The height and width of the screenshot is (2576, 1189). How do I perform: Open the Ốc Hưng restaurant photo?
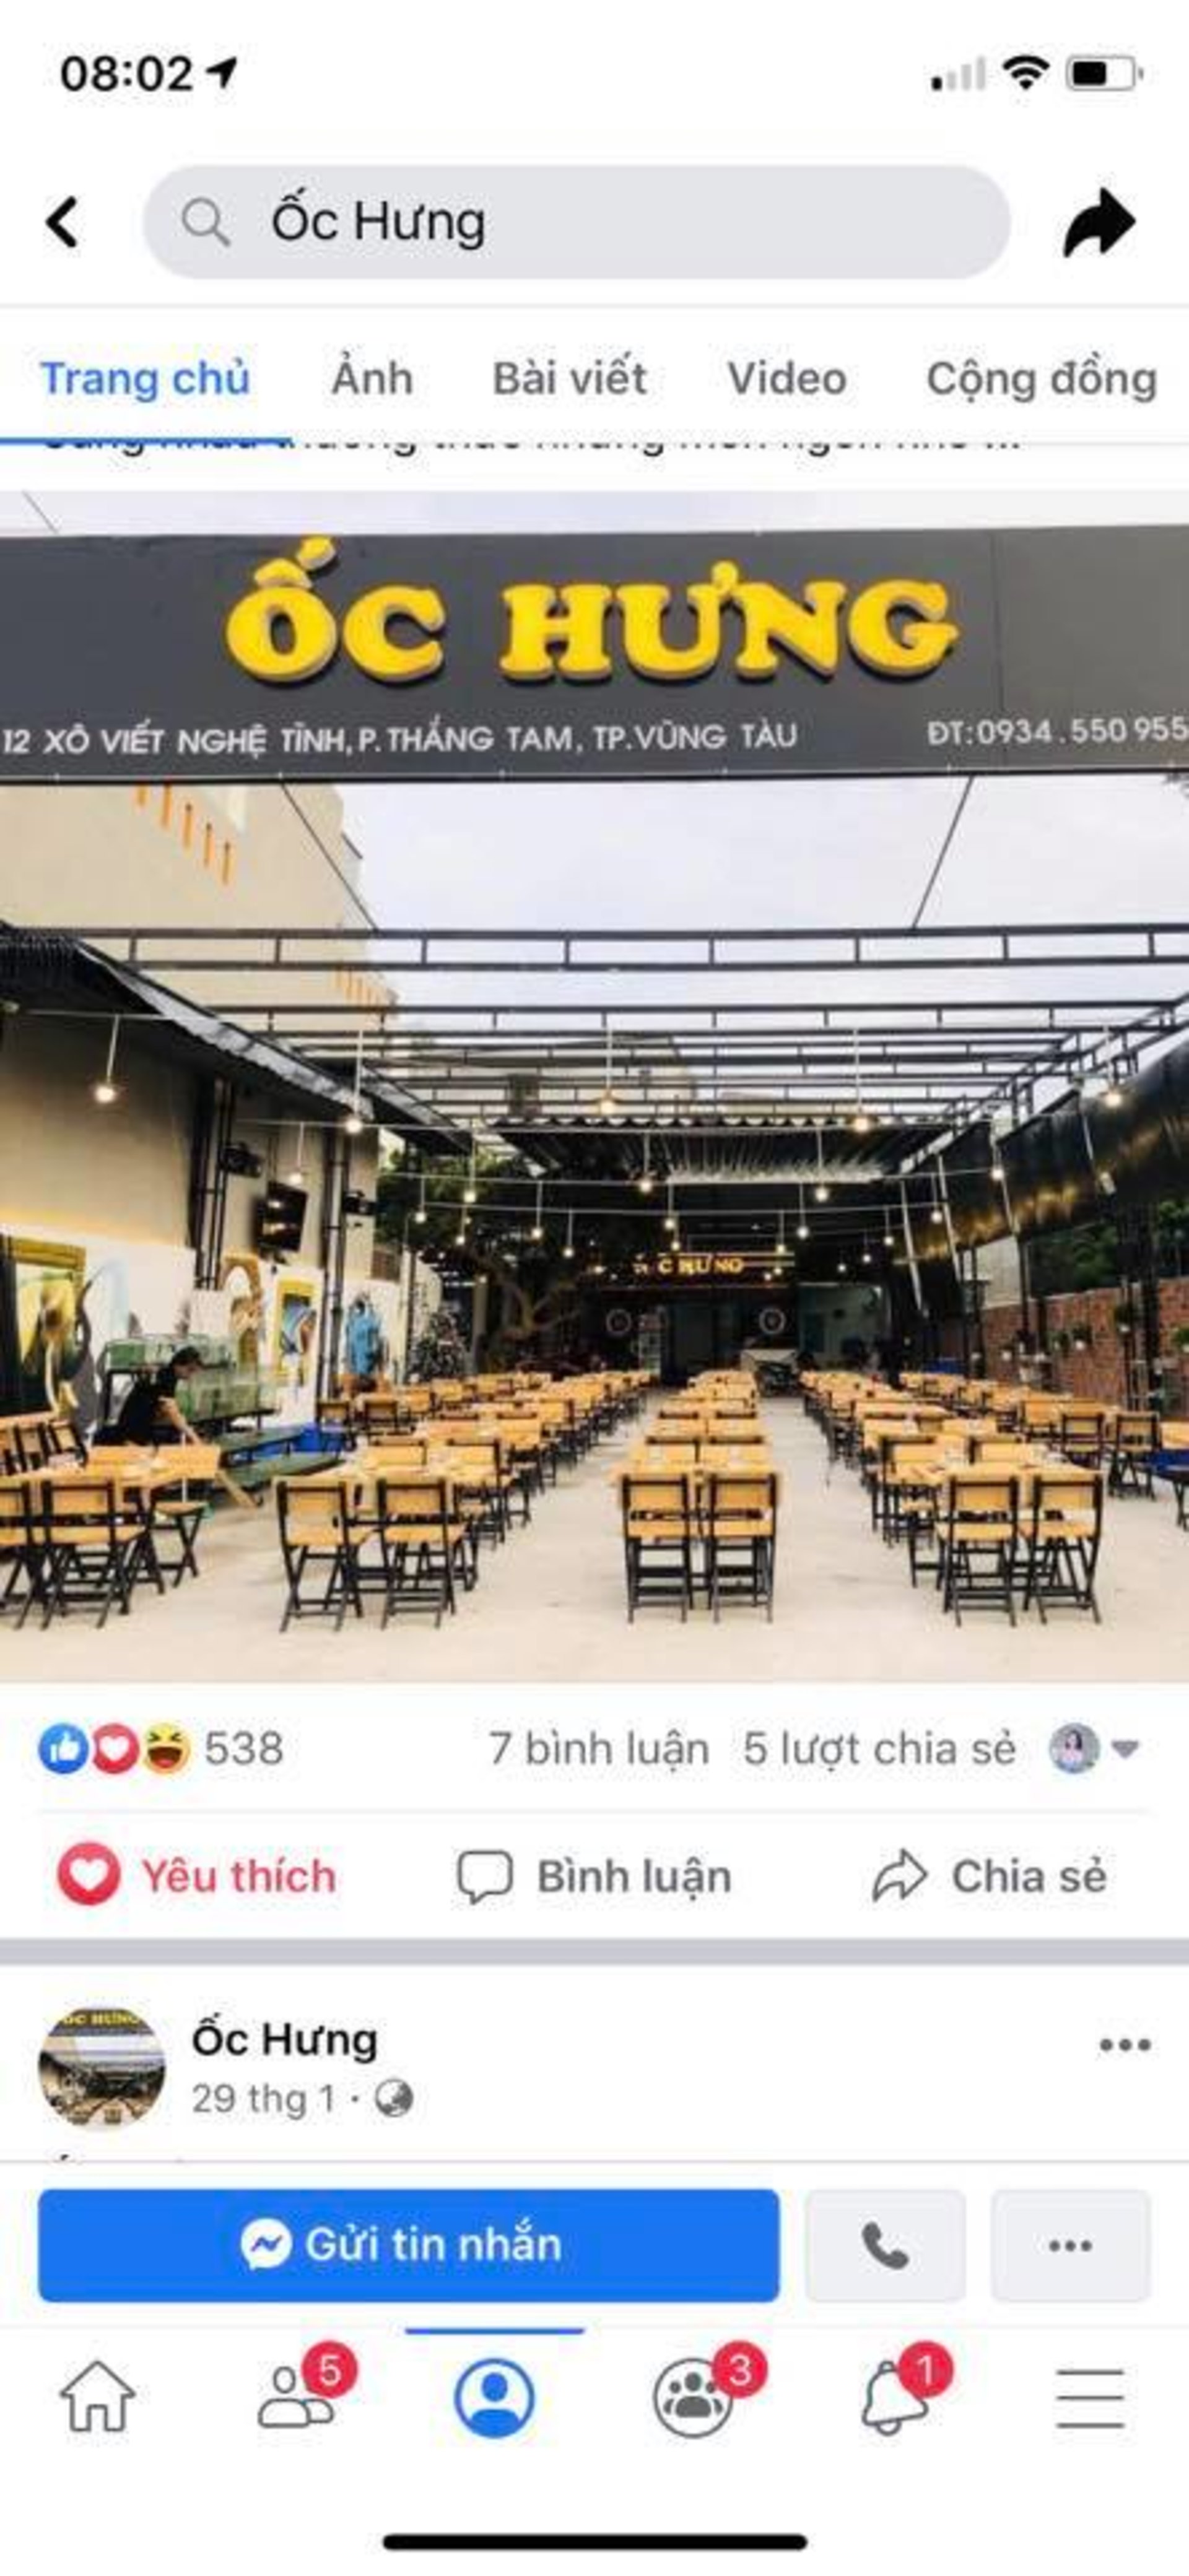tap(594, 1086)
